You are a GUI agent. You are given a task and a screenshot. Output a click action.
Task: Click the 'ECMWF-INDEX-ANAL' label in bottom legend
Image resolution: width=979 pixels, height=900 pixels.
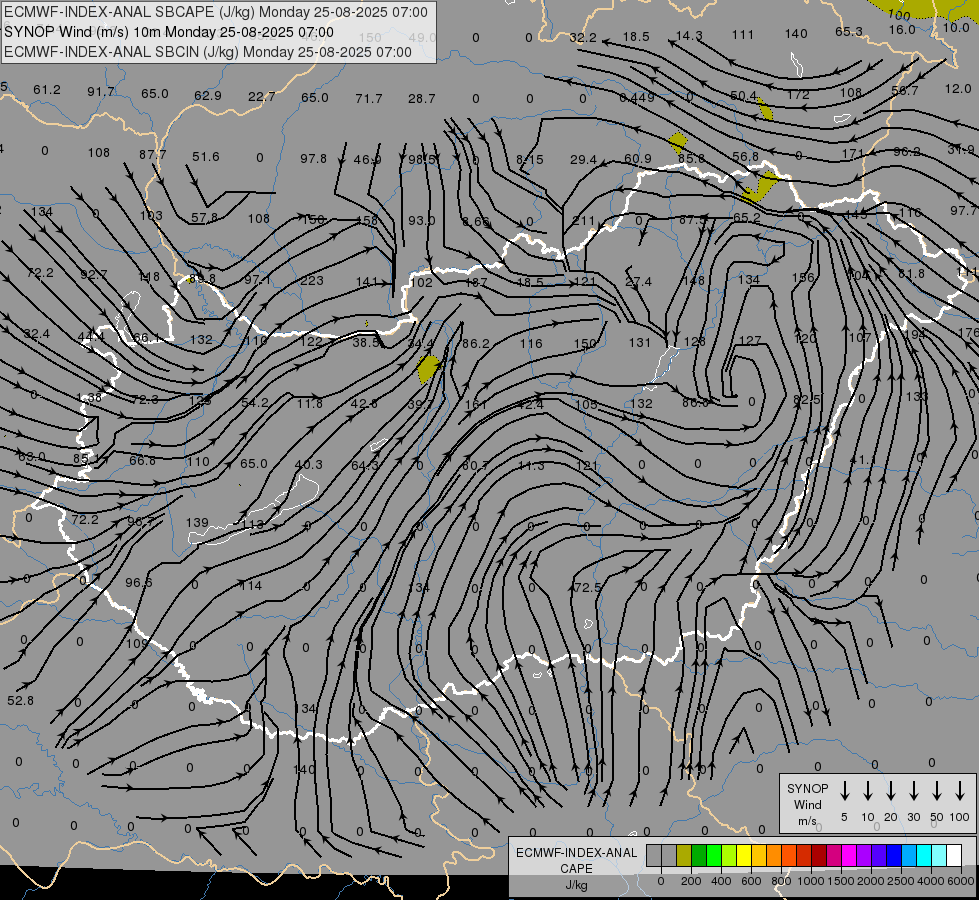(576, 853)
